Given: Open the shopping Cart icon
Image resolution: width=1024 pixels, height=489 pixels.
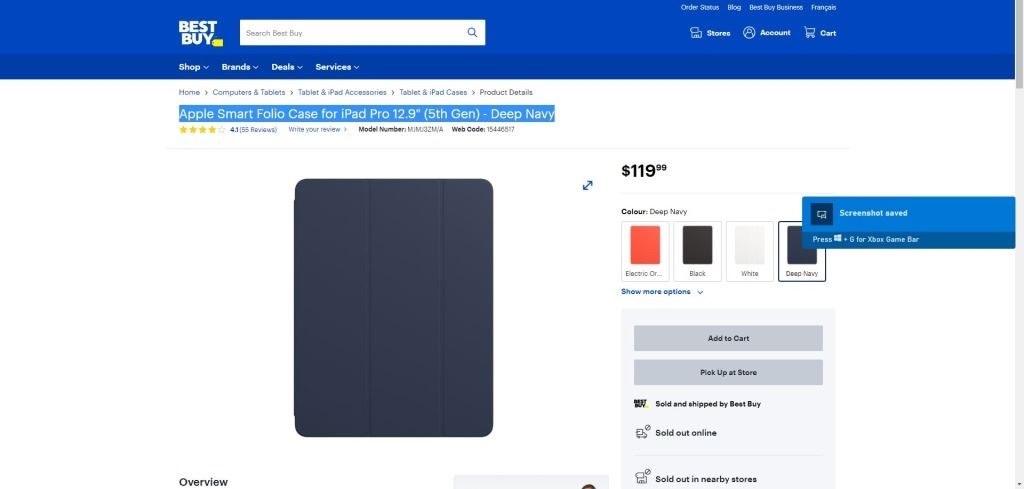Looking at the screenshot, I should pos(810,33).
